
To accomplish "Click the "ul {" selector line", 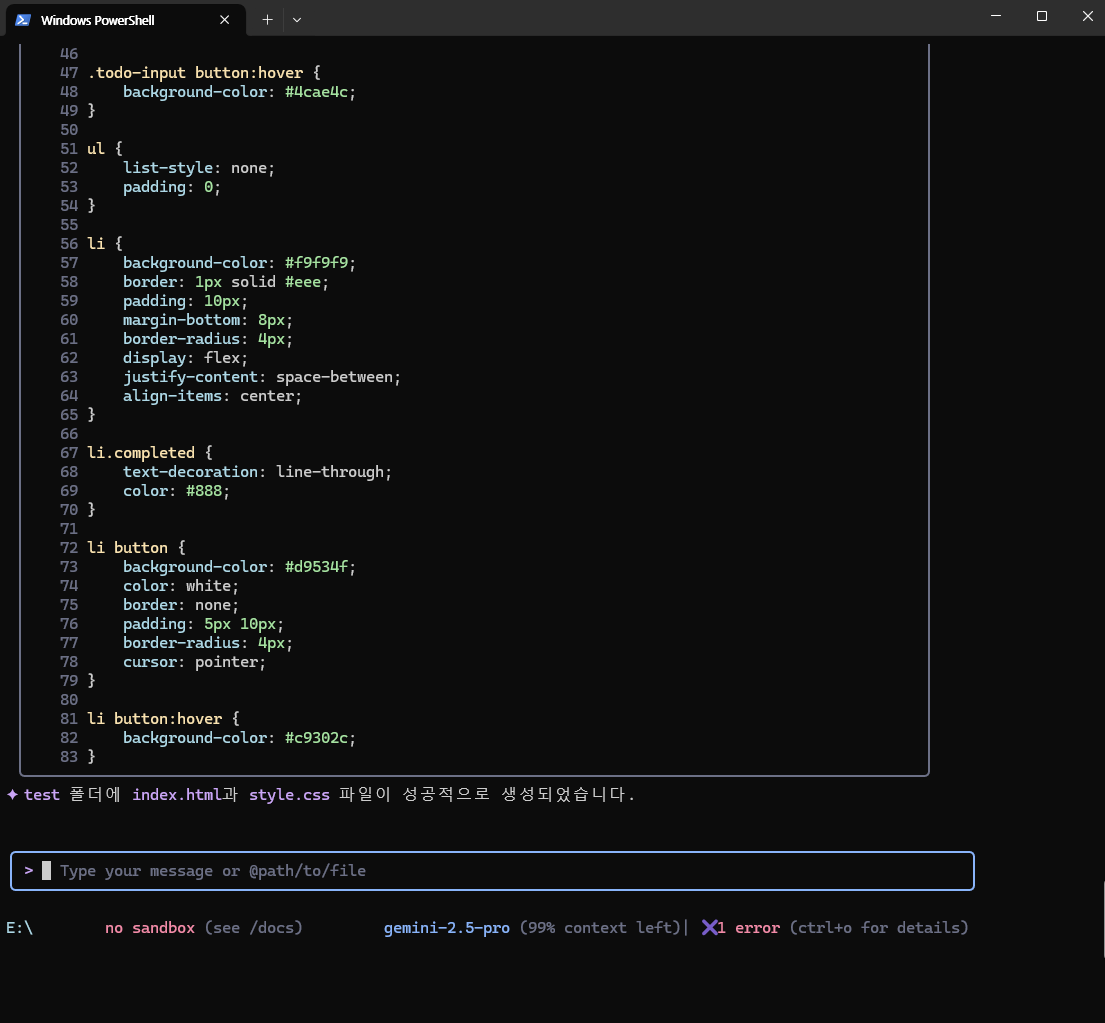I will (105, 149).
